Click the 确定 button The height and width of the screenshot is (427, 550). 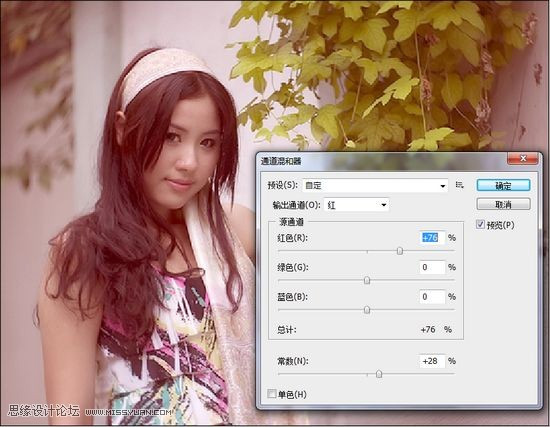click(503, 186)
